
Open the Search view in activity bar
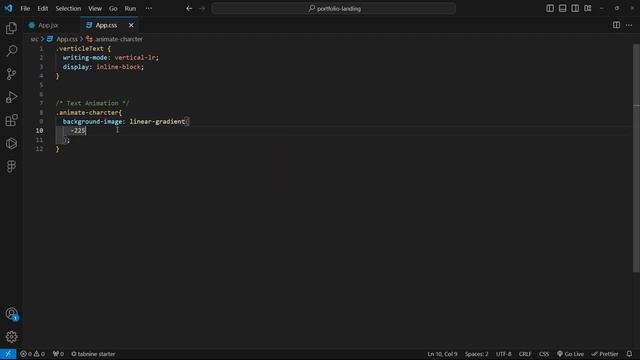[x=11, y=51]
